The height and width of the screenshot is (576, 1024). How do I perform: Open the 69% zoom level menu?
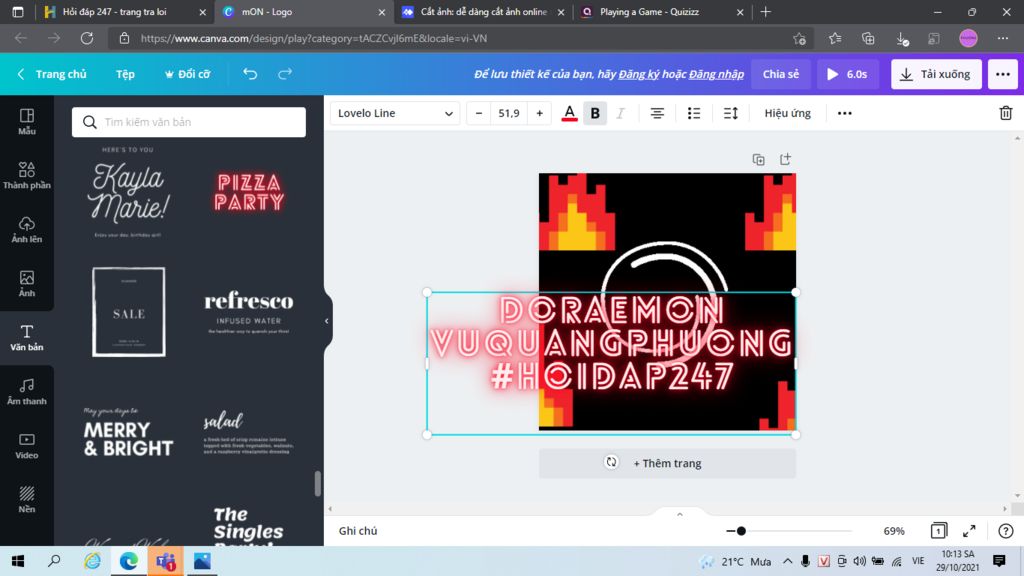894,531
